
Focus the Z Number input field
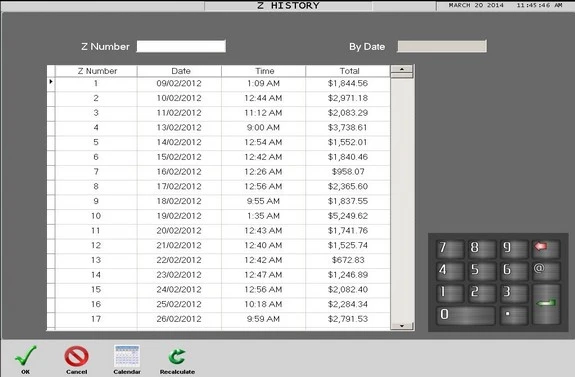[x=181, y=47]
